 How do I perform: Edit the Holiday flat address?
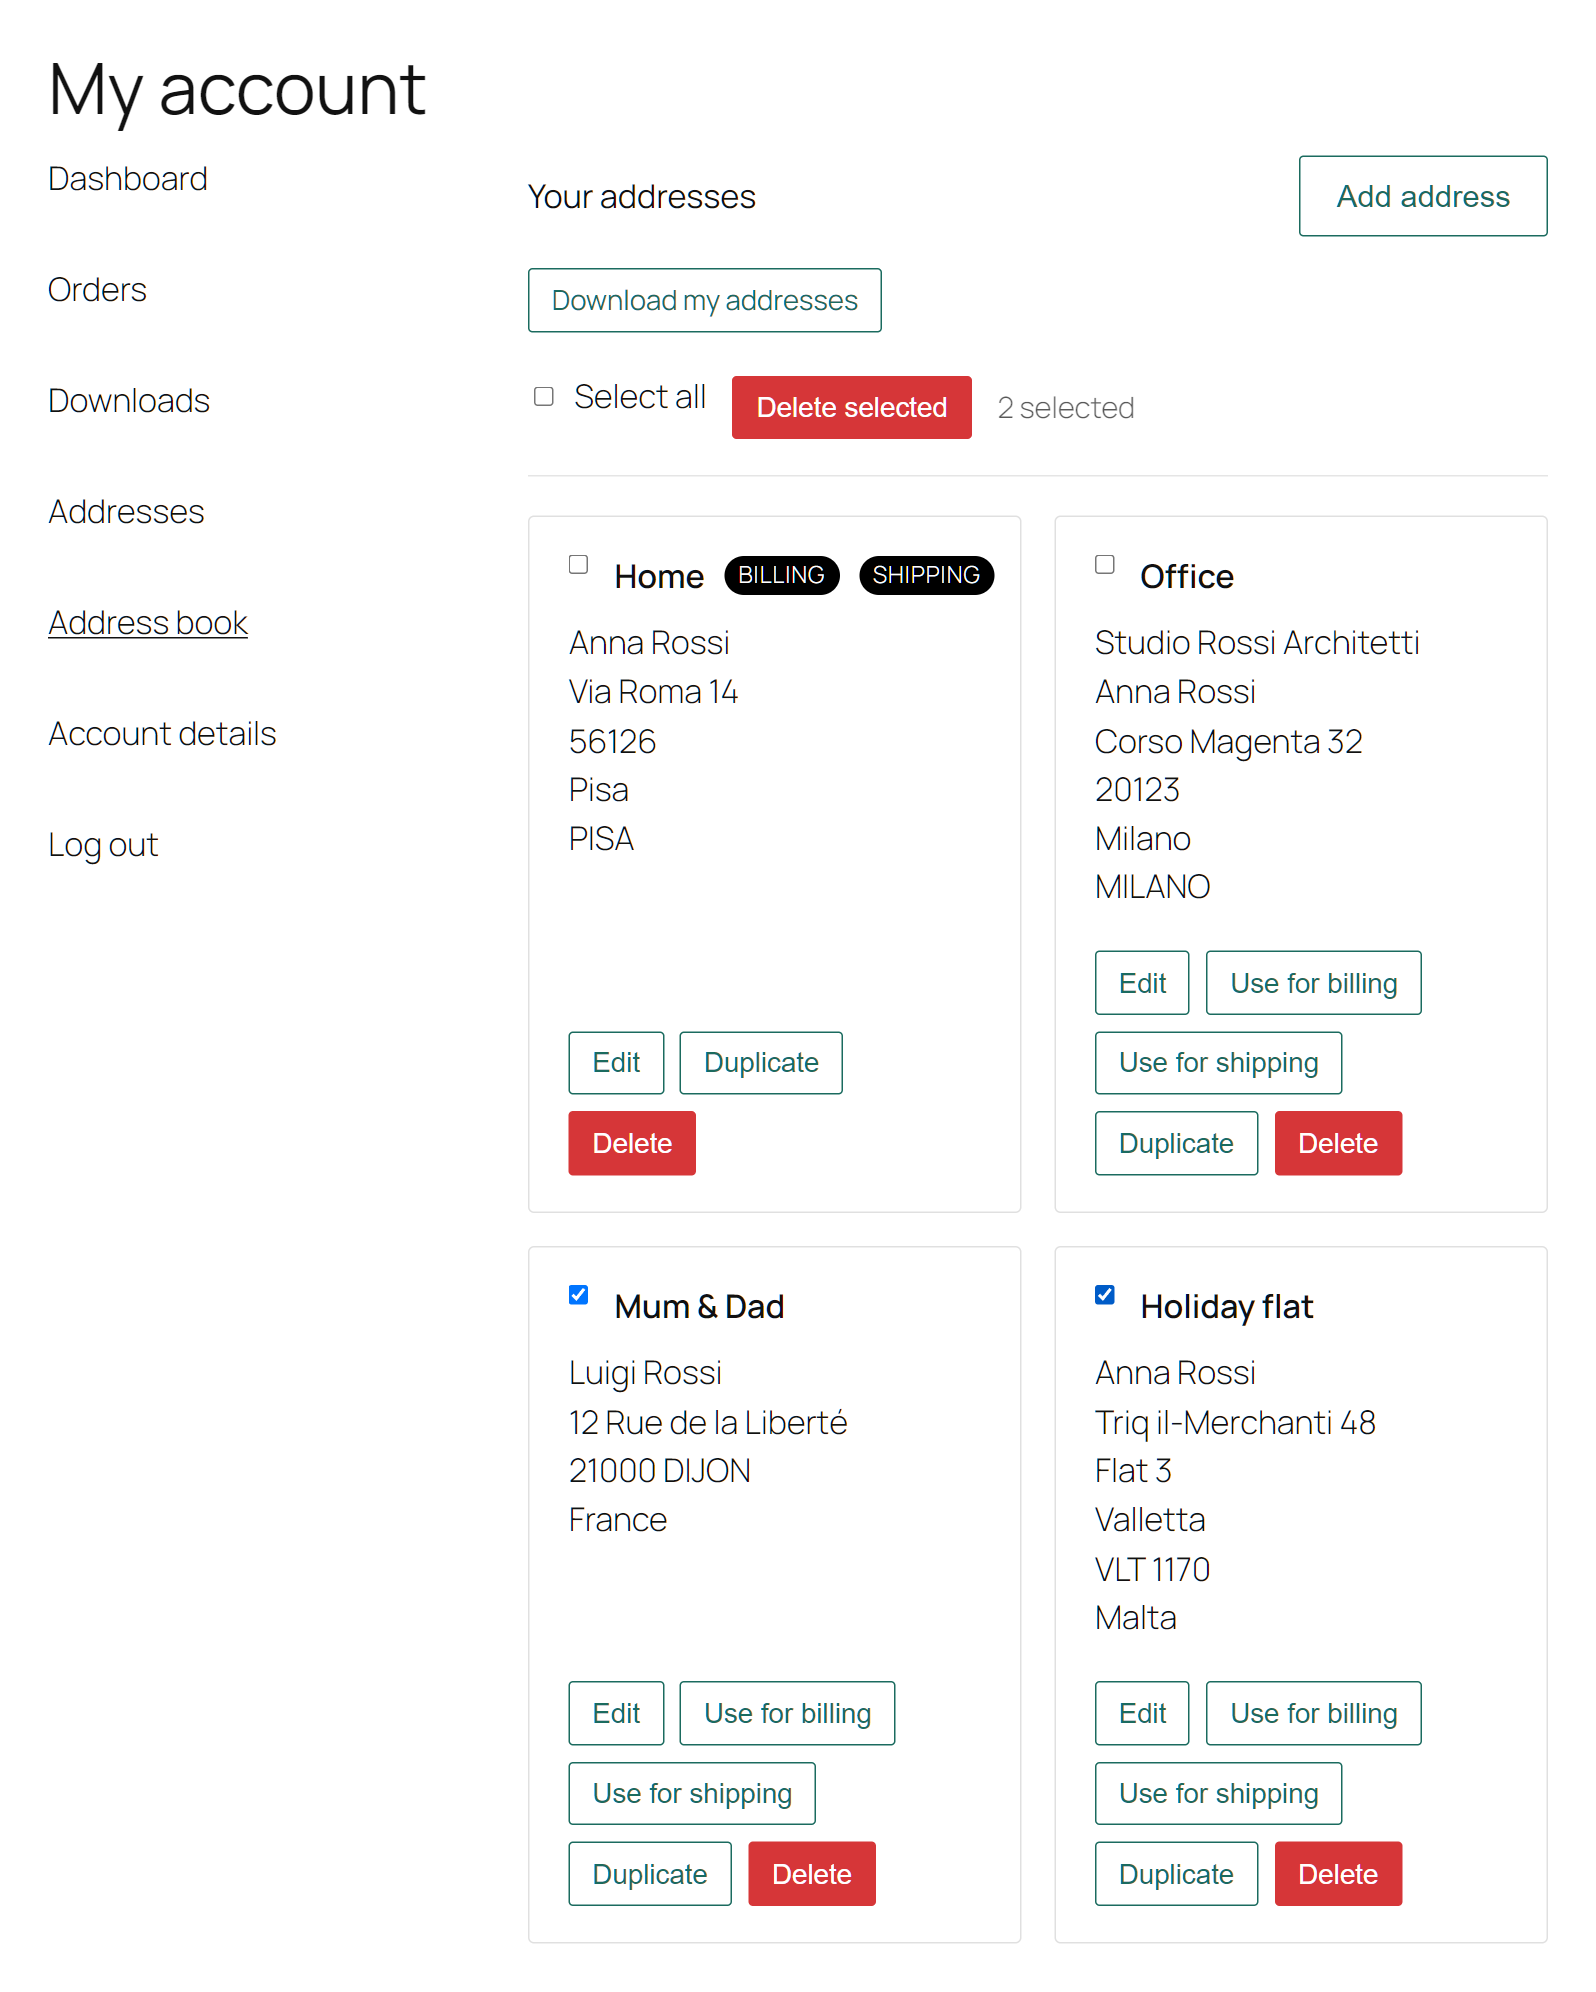[1142, 1713]
